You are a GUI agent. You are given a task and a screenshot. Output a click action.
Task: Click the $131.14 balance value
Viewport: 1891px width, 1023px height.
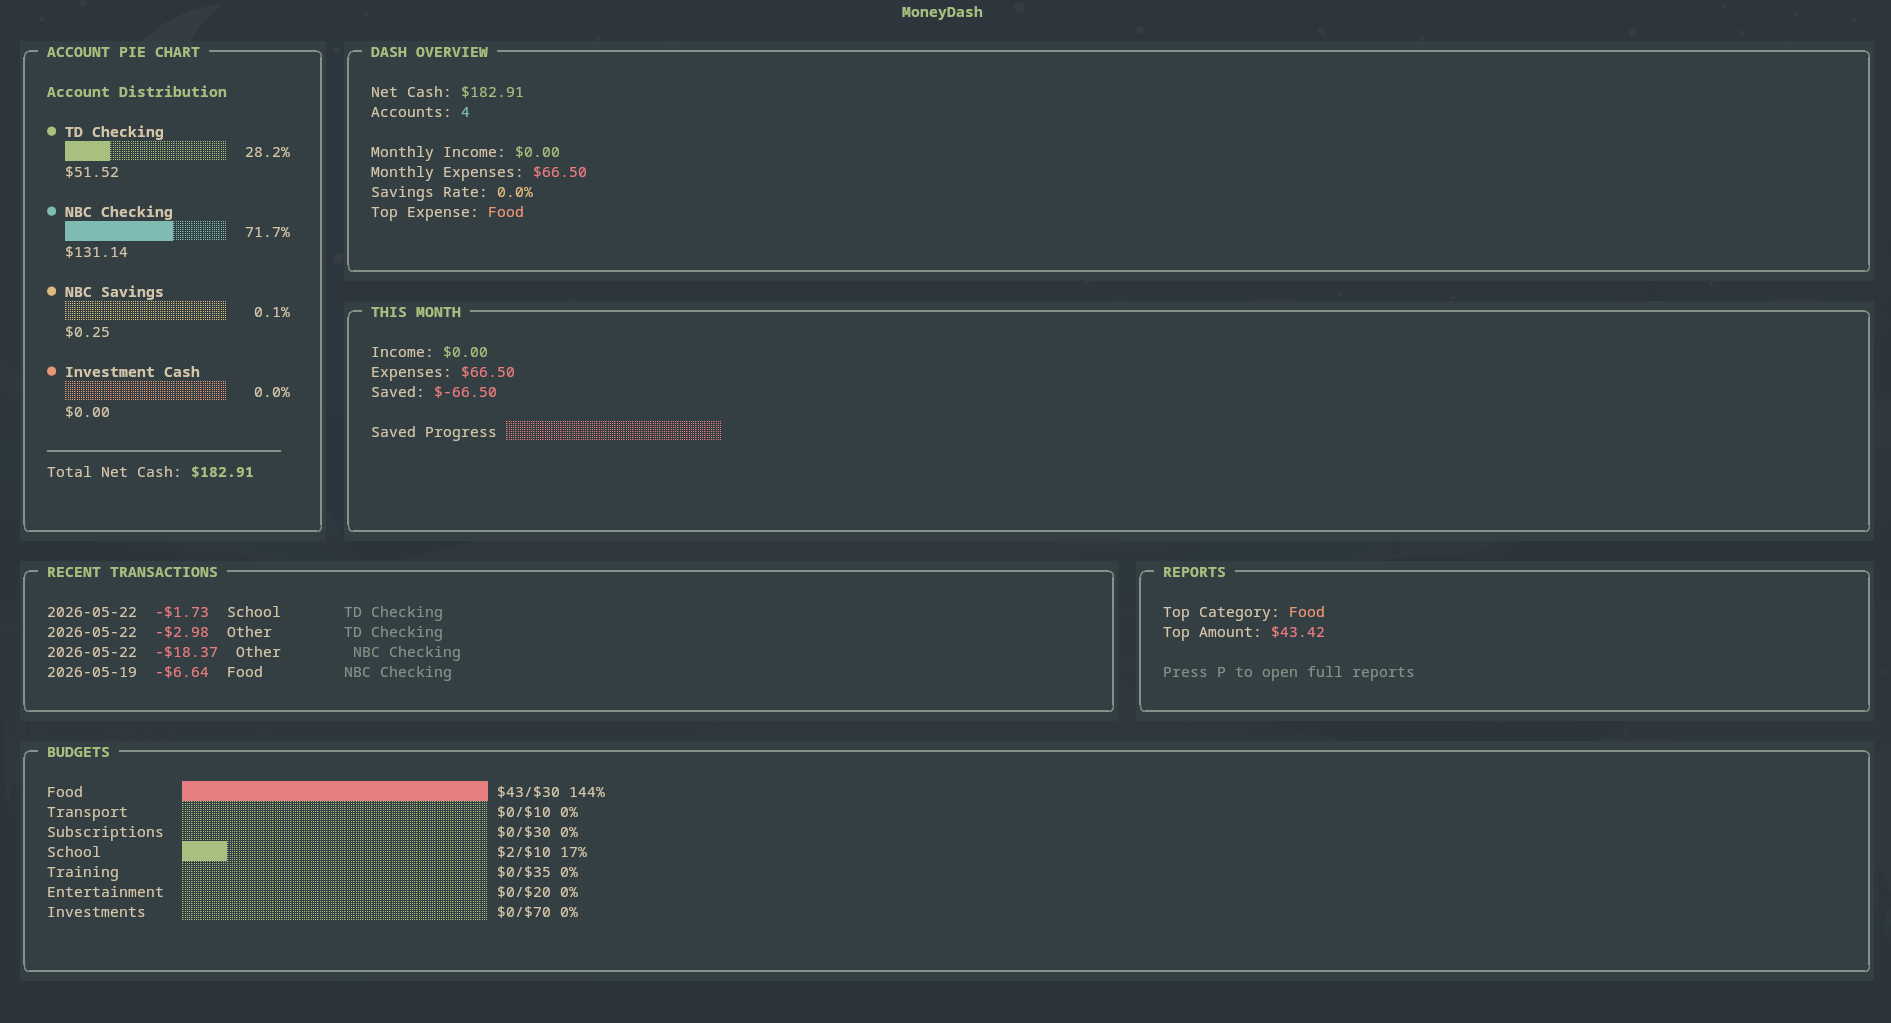click(x=96, y=252)
